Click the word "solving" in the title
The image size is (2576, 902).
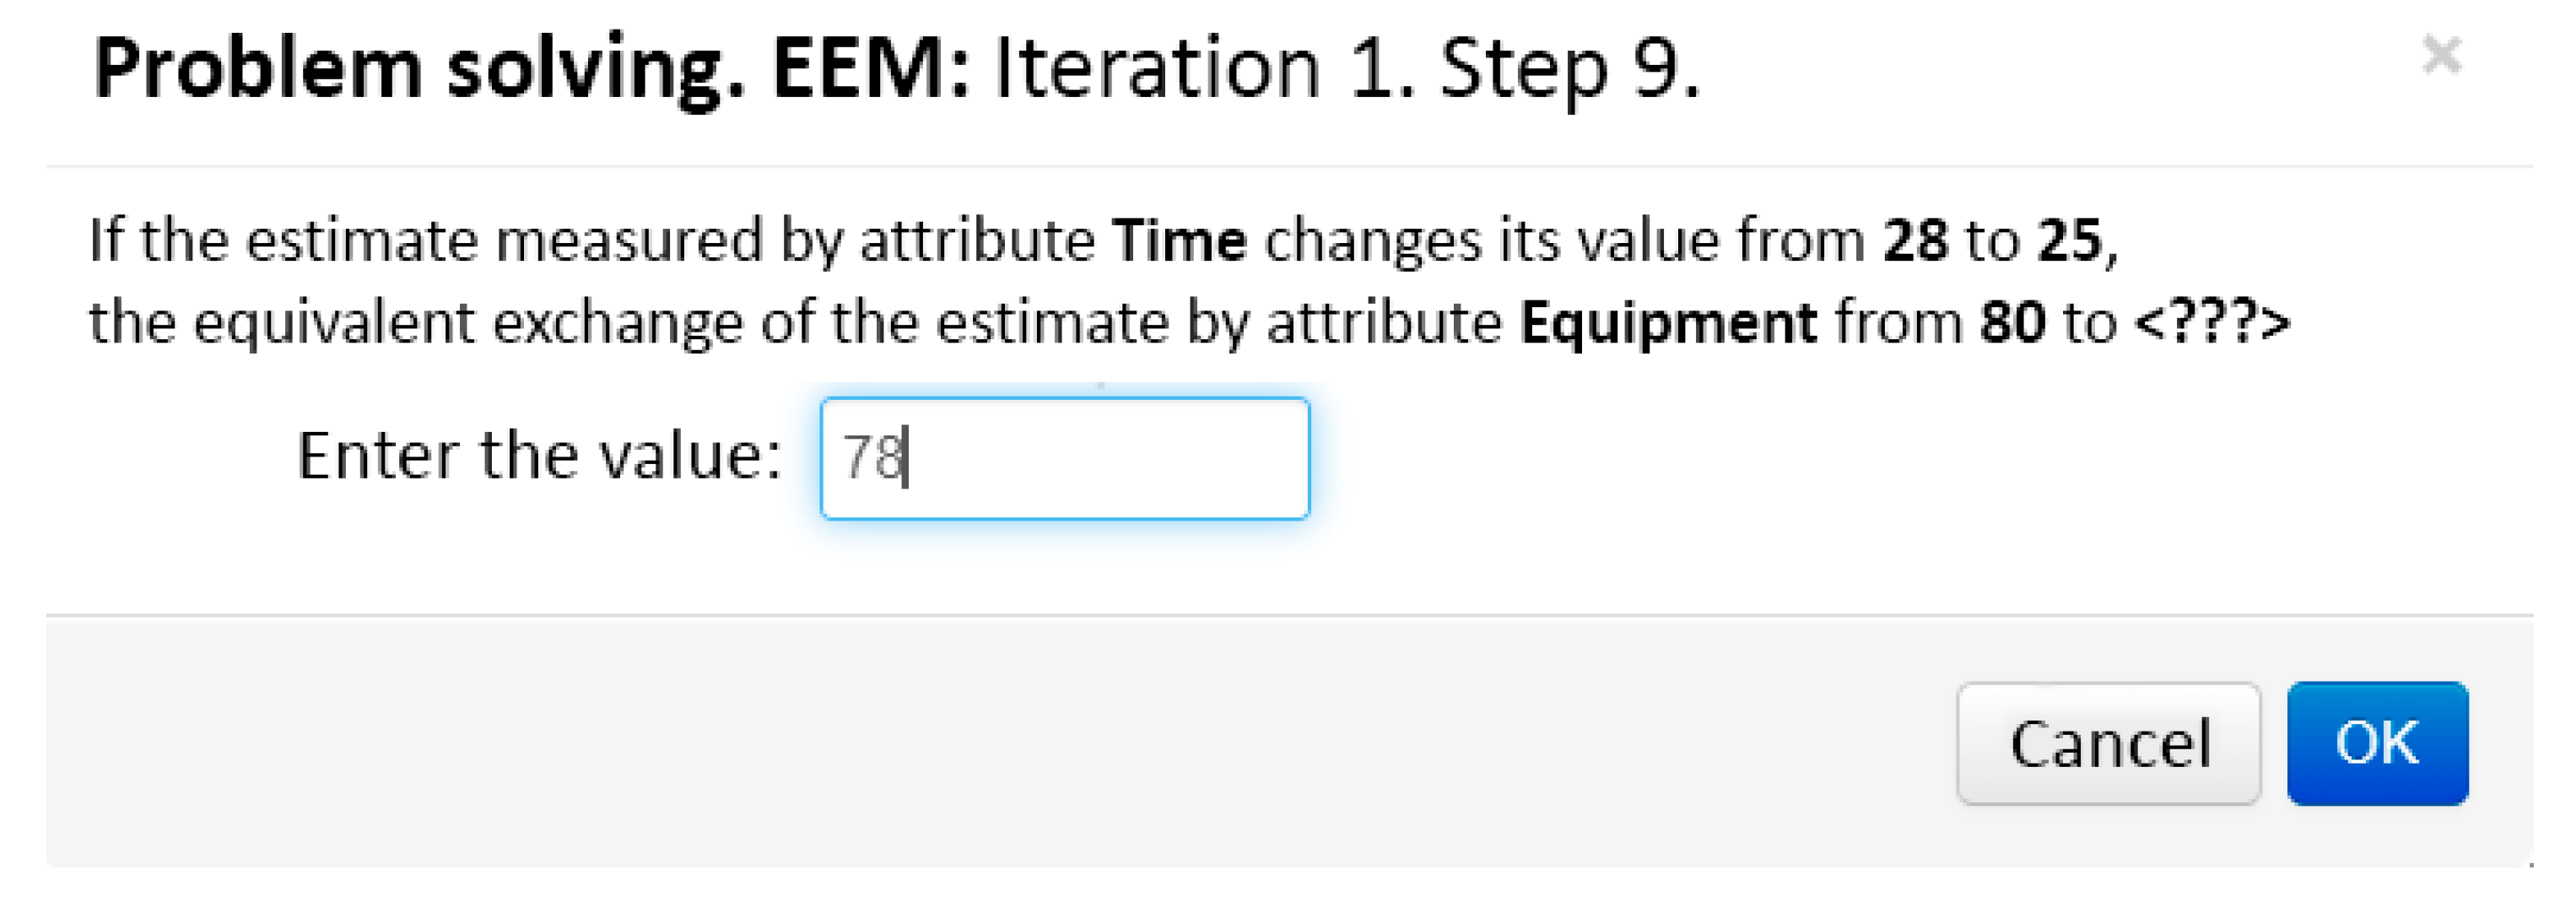[595, 68]
